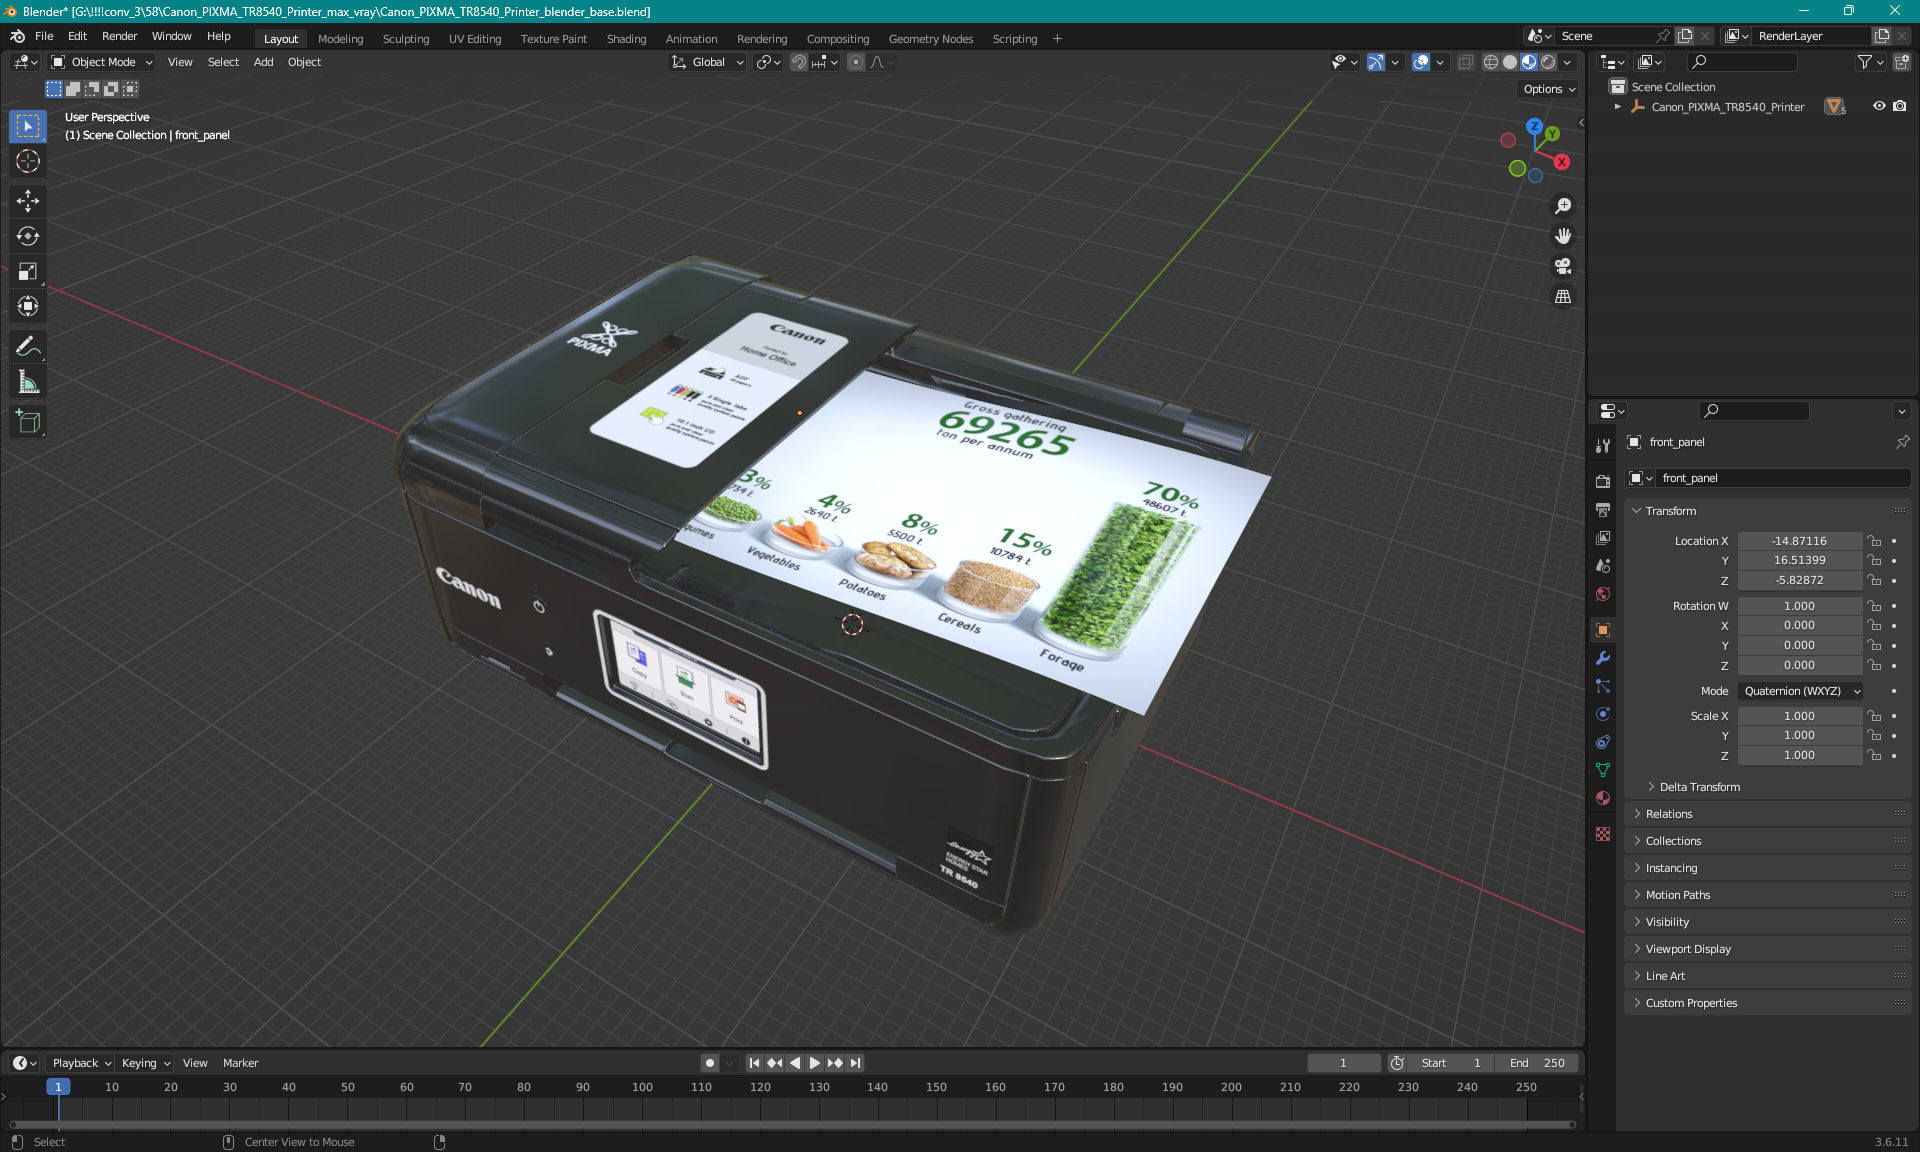
Task: Activate the 3D Cursor tool
Action: pyautogui.click(x=28, y=161)
